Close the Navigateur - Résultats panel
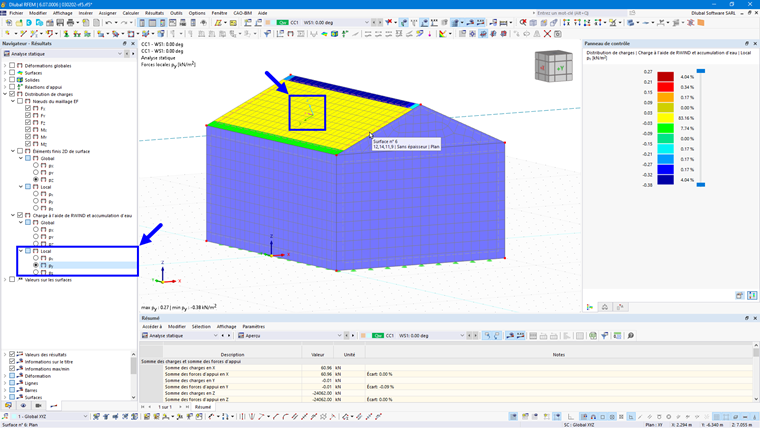 point(133,44)
